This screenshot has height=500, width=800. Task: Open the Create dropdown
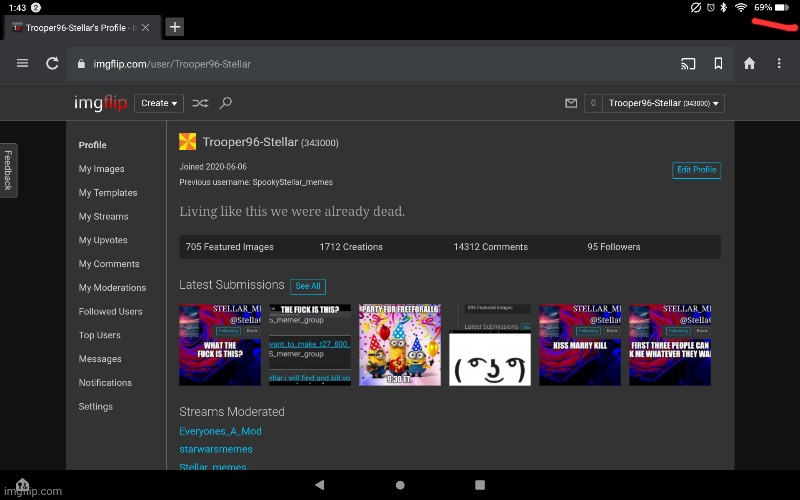(x=159, y=103)
